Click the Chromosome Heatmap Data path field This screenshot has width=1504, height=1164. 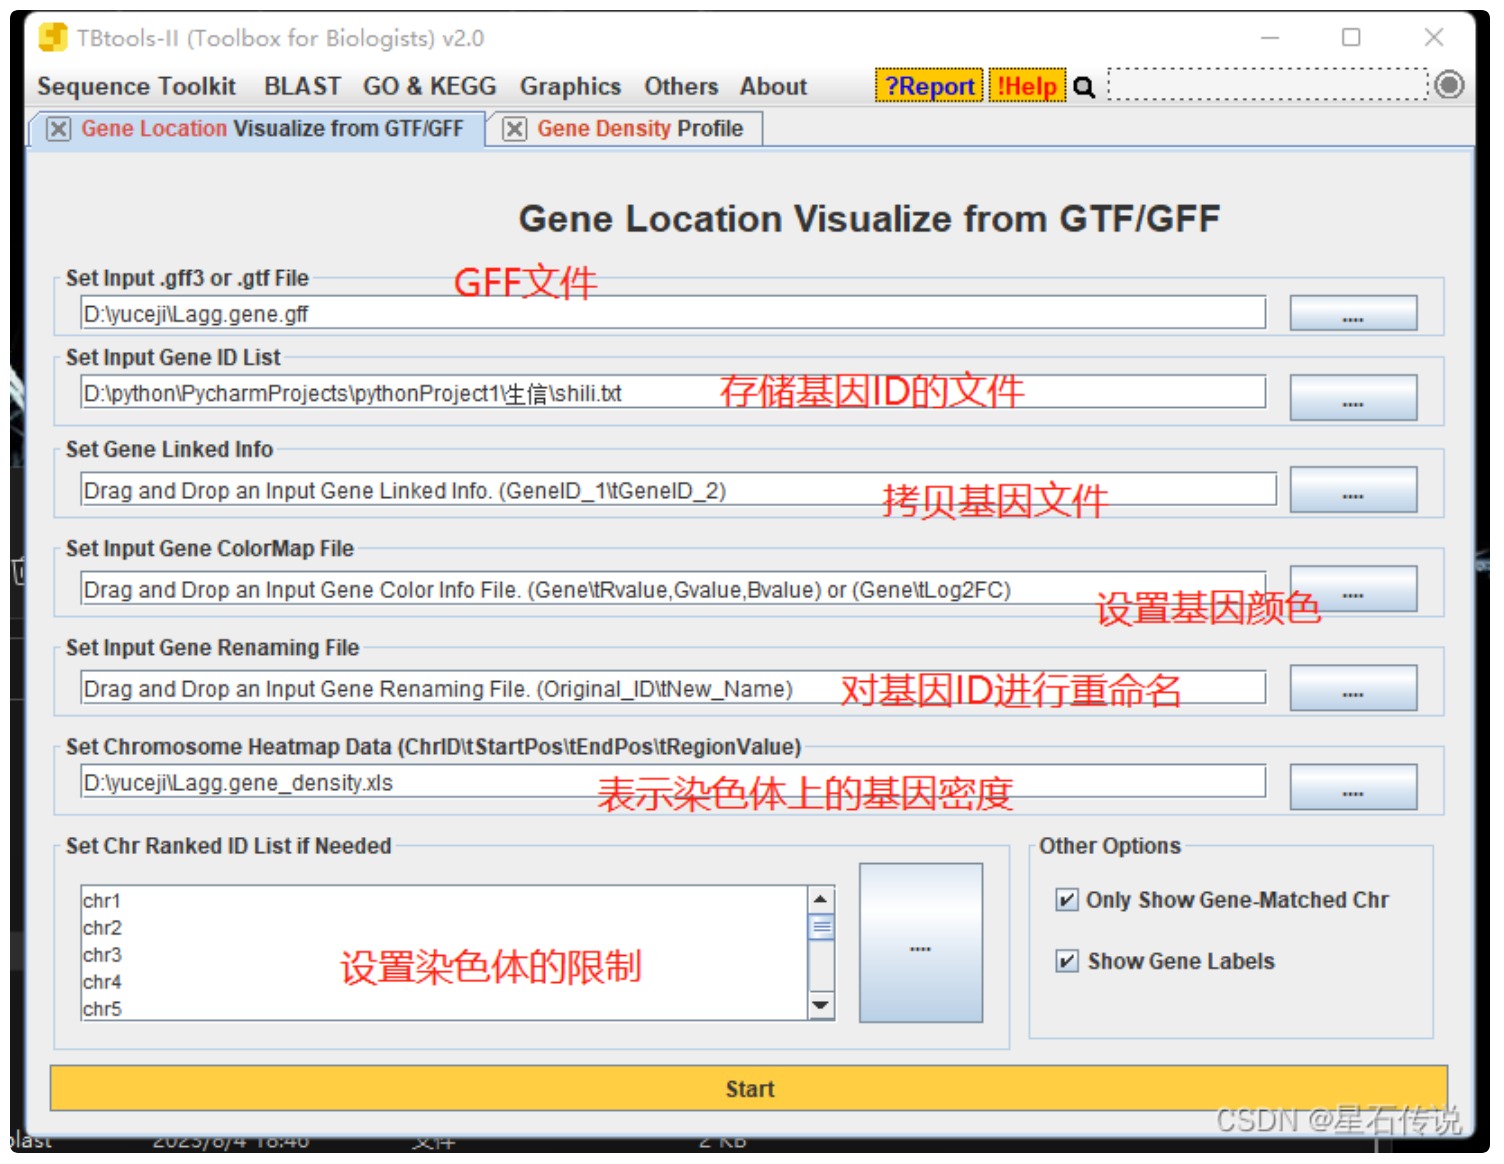tap(673, 782)
